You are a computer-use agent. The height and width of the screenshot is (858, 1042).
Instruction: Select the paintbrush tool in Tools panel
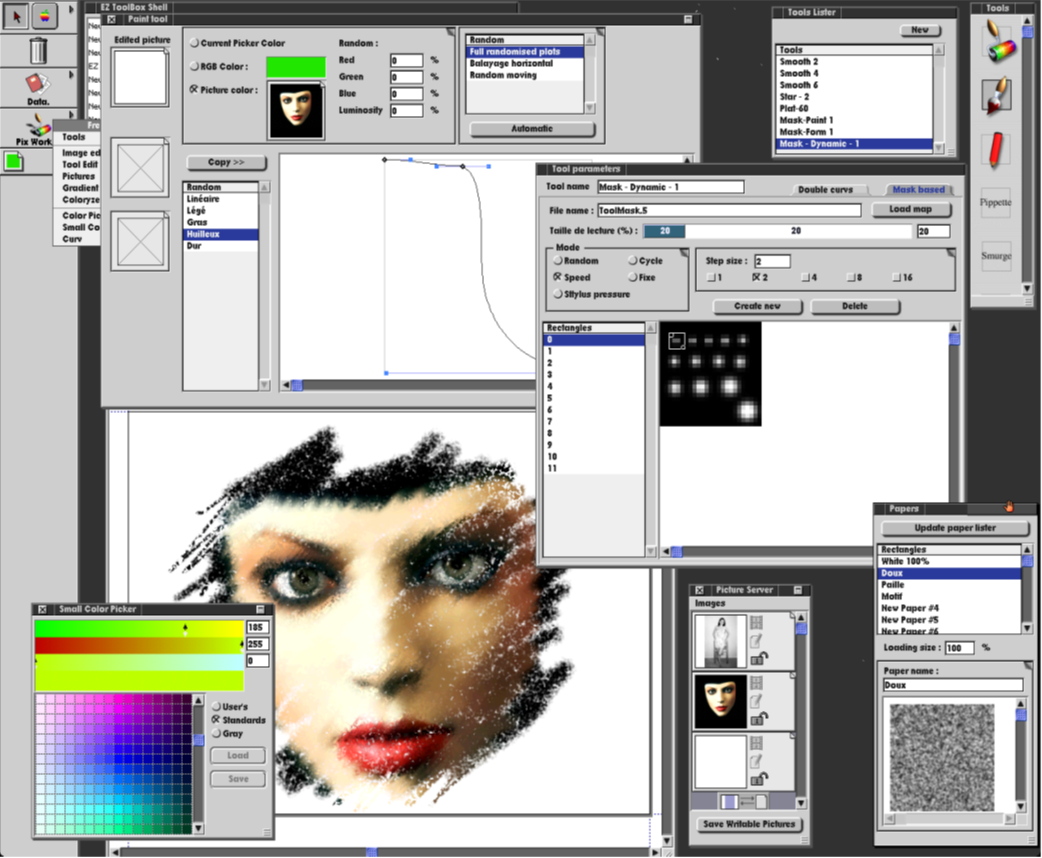[995, 97]
